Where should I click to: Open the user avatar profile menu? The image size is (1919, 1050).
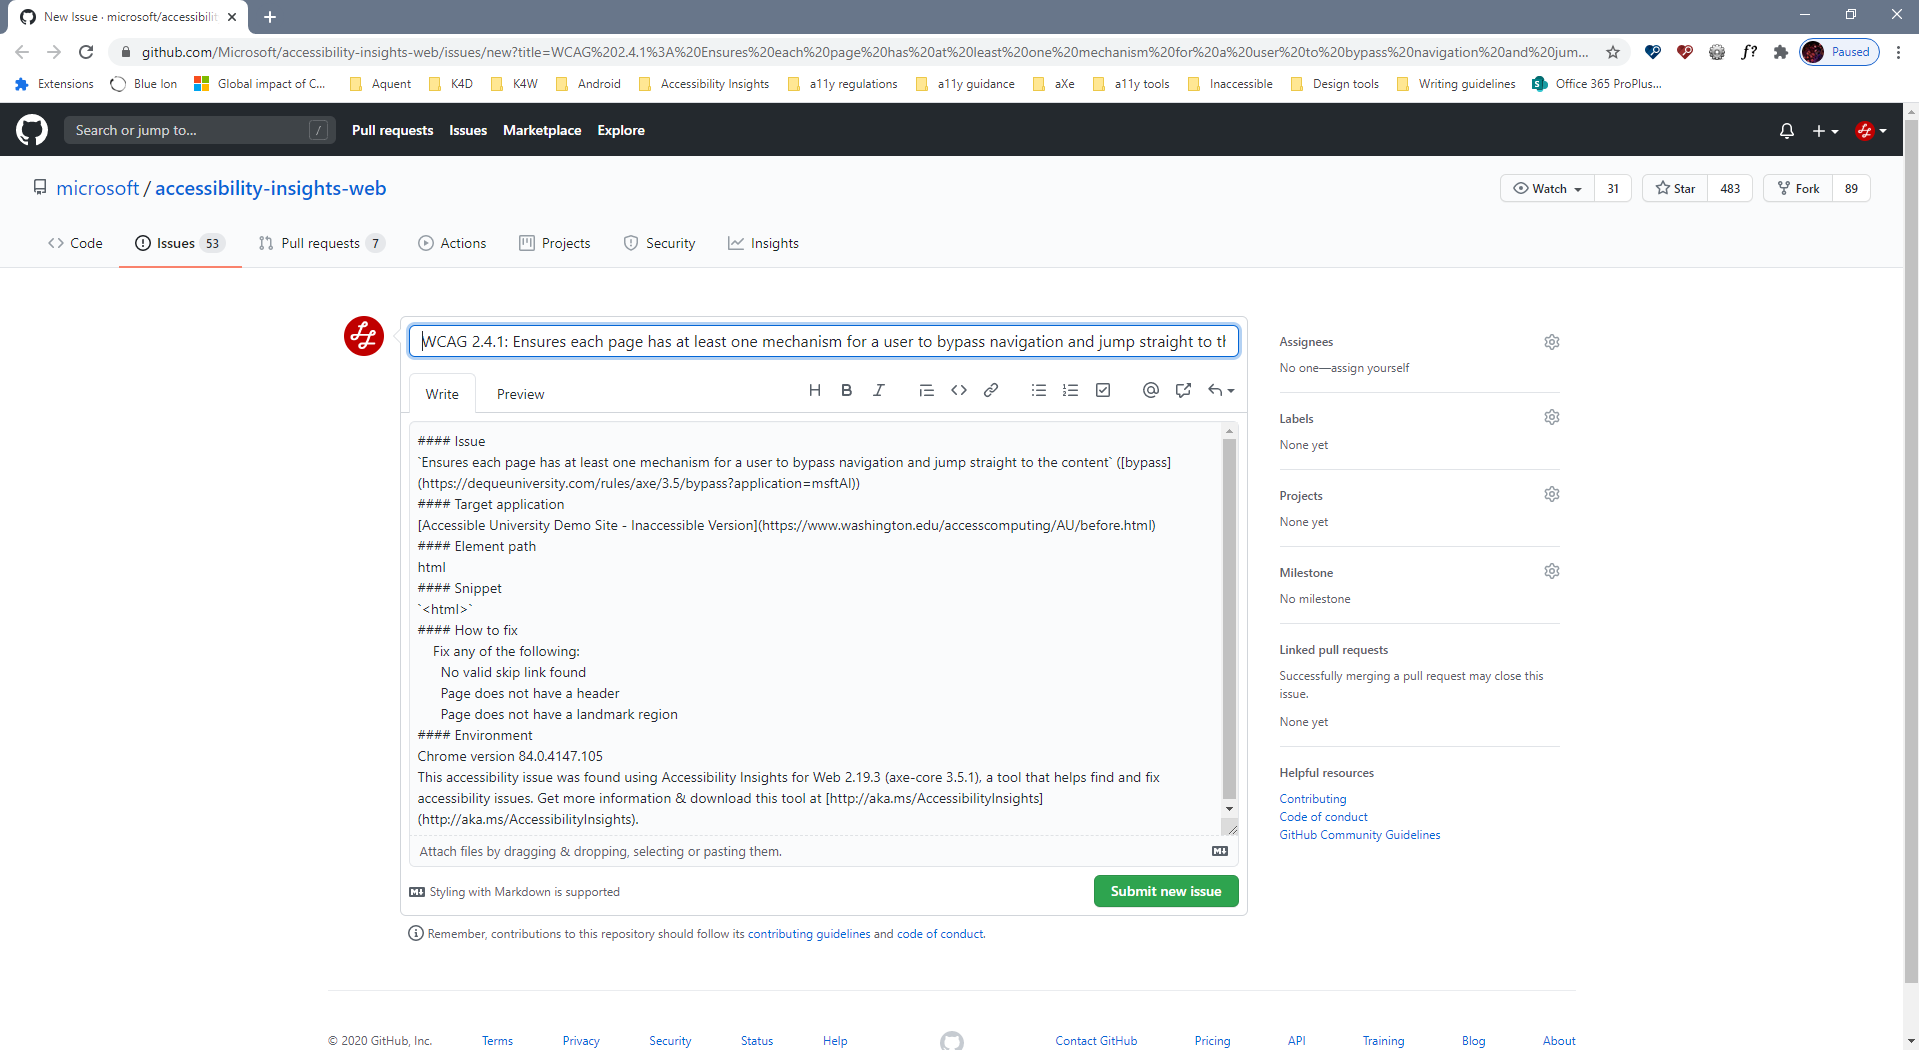pyautogui.click(x=1871, y=131)
